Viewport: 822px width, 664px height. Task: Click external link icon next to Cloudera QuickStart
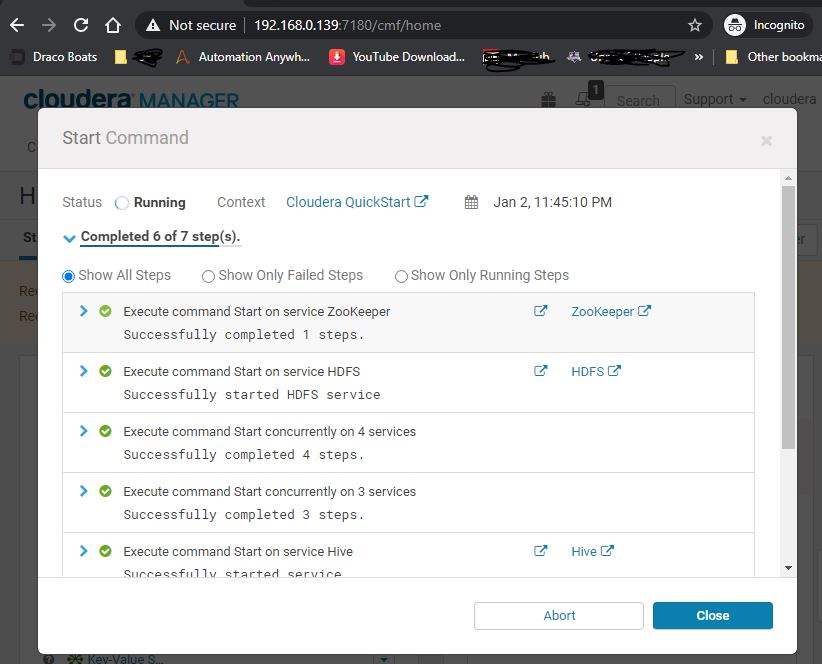[x=421, y=200]
